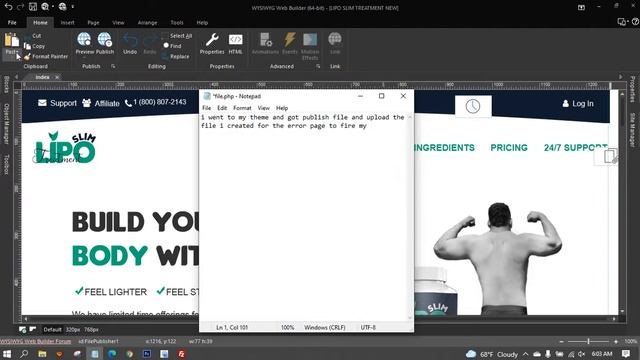
Task: Open the Properties side panel on right
Action: pyautogui.click(x=632, y=89)
